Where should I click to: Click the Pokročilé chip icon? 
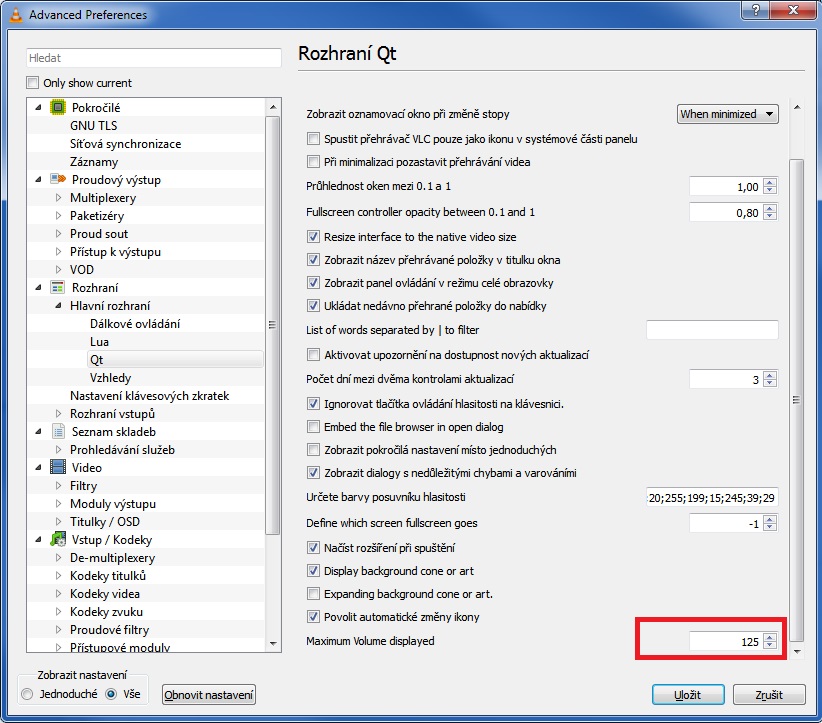[58, 107]
